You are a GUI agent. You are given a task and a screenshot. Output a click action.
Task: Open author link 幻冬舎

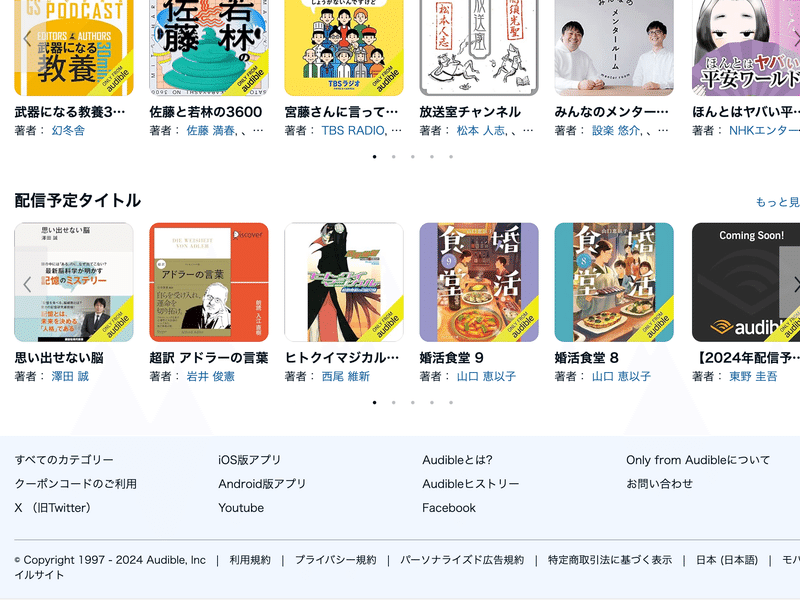click(68, 131)
